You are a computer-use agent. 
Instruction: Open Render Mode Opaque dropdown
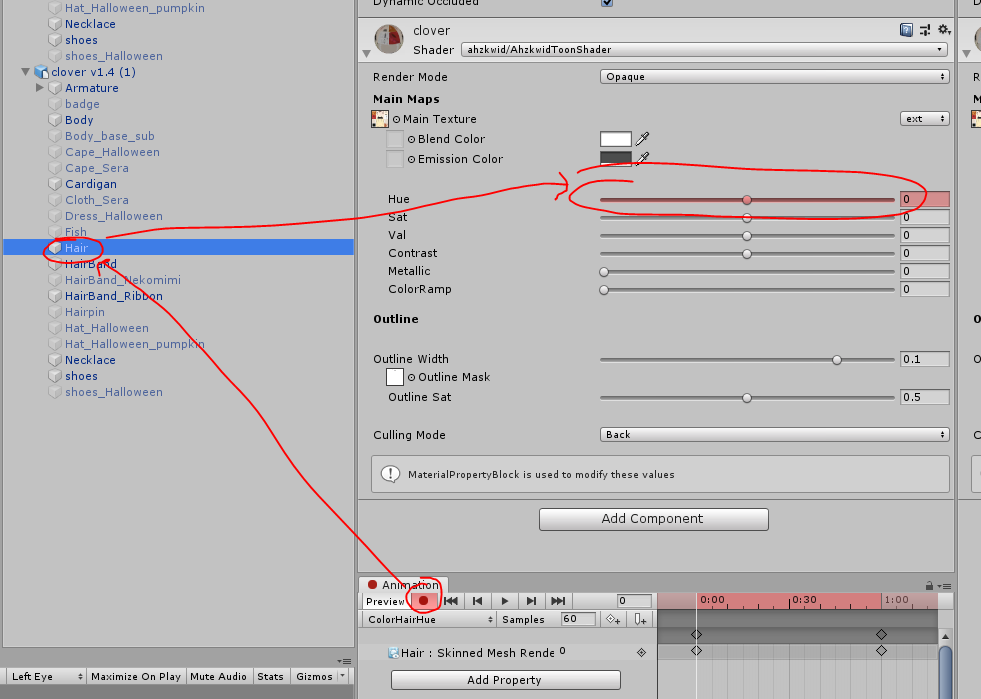(774, 76)
